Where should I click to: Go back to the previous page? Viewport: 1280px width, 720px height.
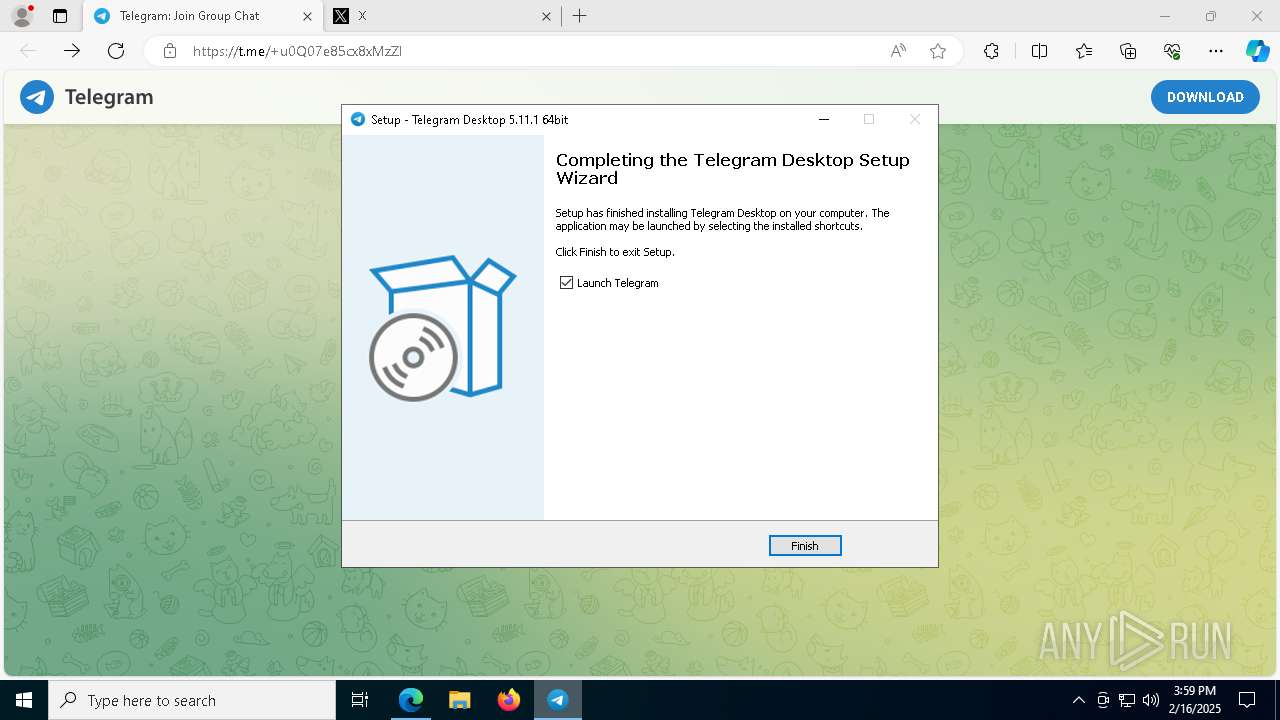[28, 51]
